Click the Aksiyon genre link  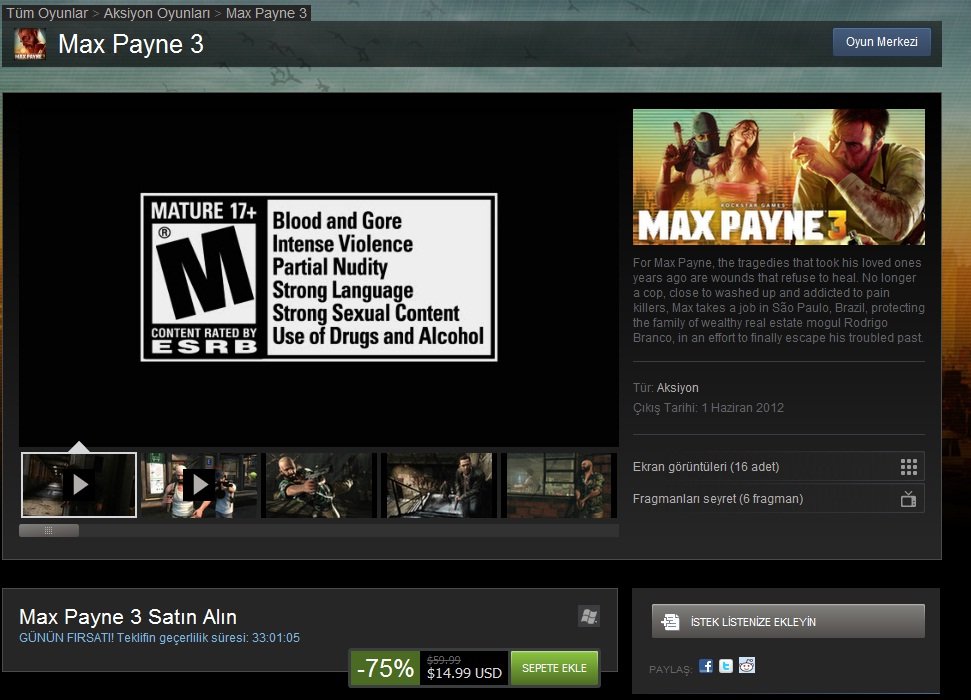coord(677,388)
